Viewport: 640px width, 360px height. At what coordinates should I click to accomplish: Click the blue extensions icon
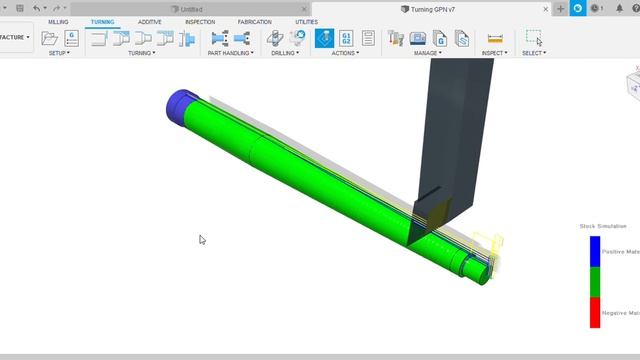coord(578,8)
